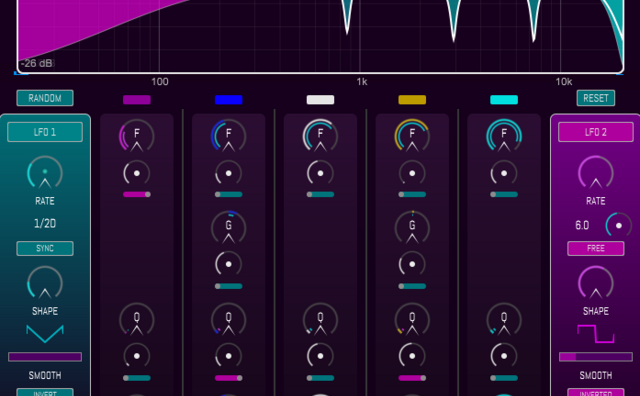Toggle INVERT on LFO 1
The image size is (640, 396).
coord(45,392)
